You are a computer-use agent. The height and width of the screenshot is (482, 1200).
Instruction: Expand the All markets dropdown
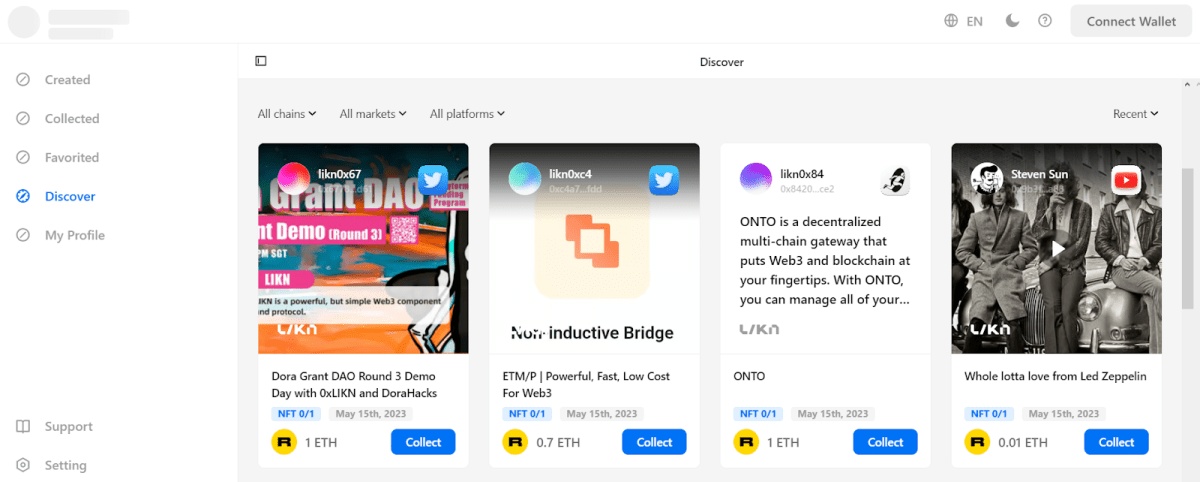[373, 114]
